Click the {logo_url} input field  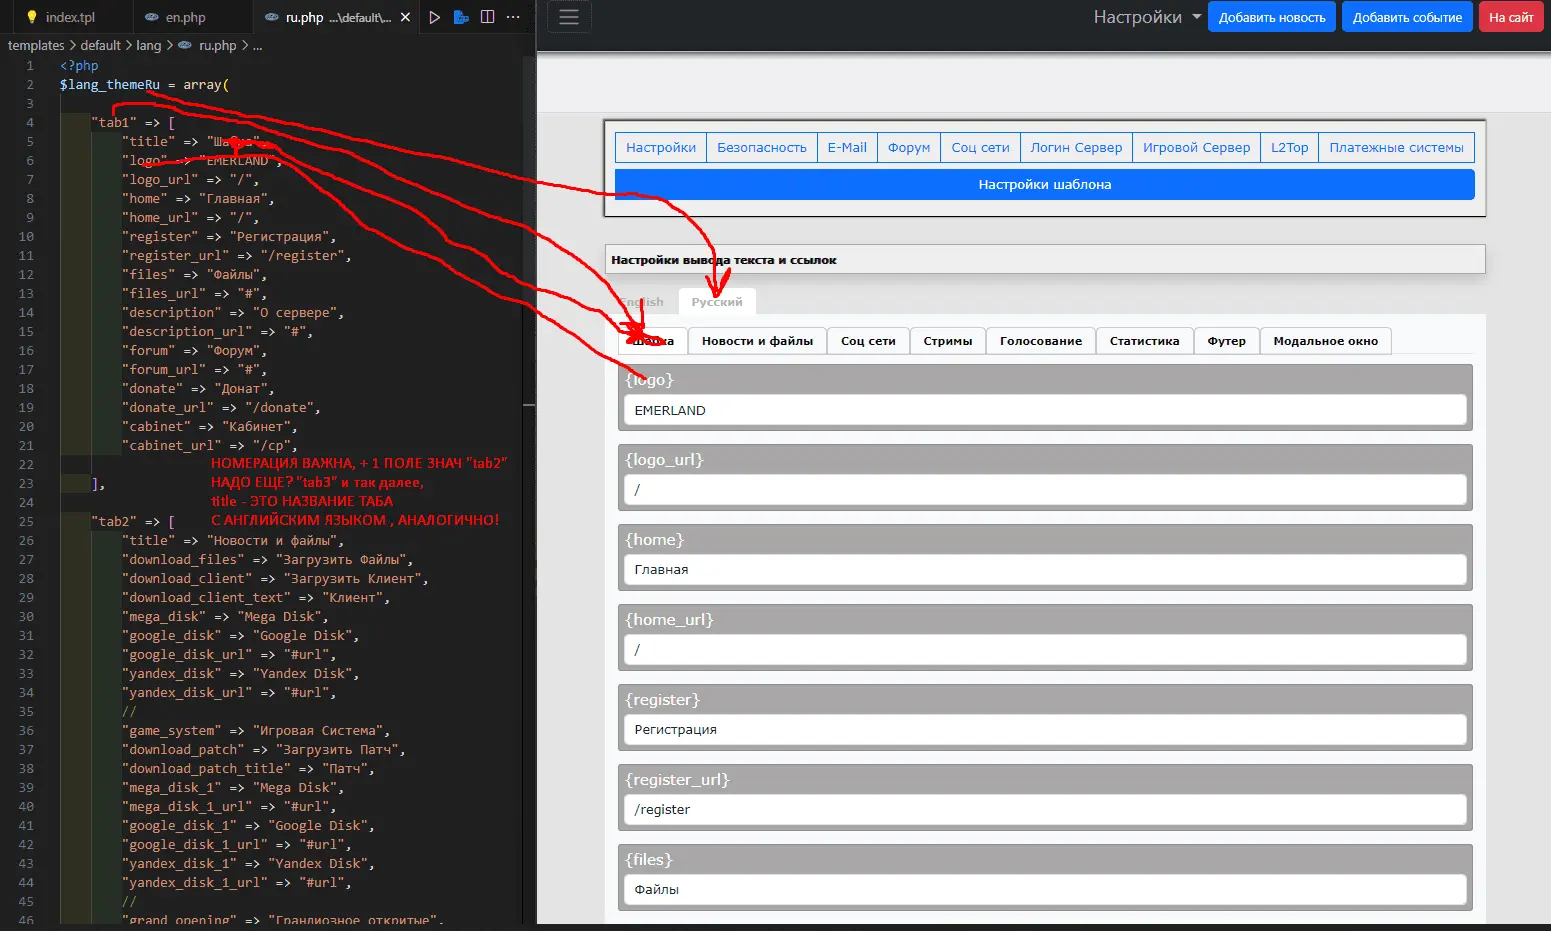point(1045,490)
